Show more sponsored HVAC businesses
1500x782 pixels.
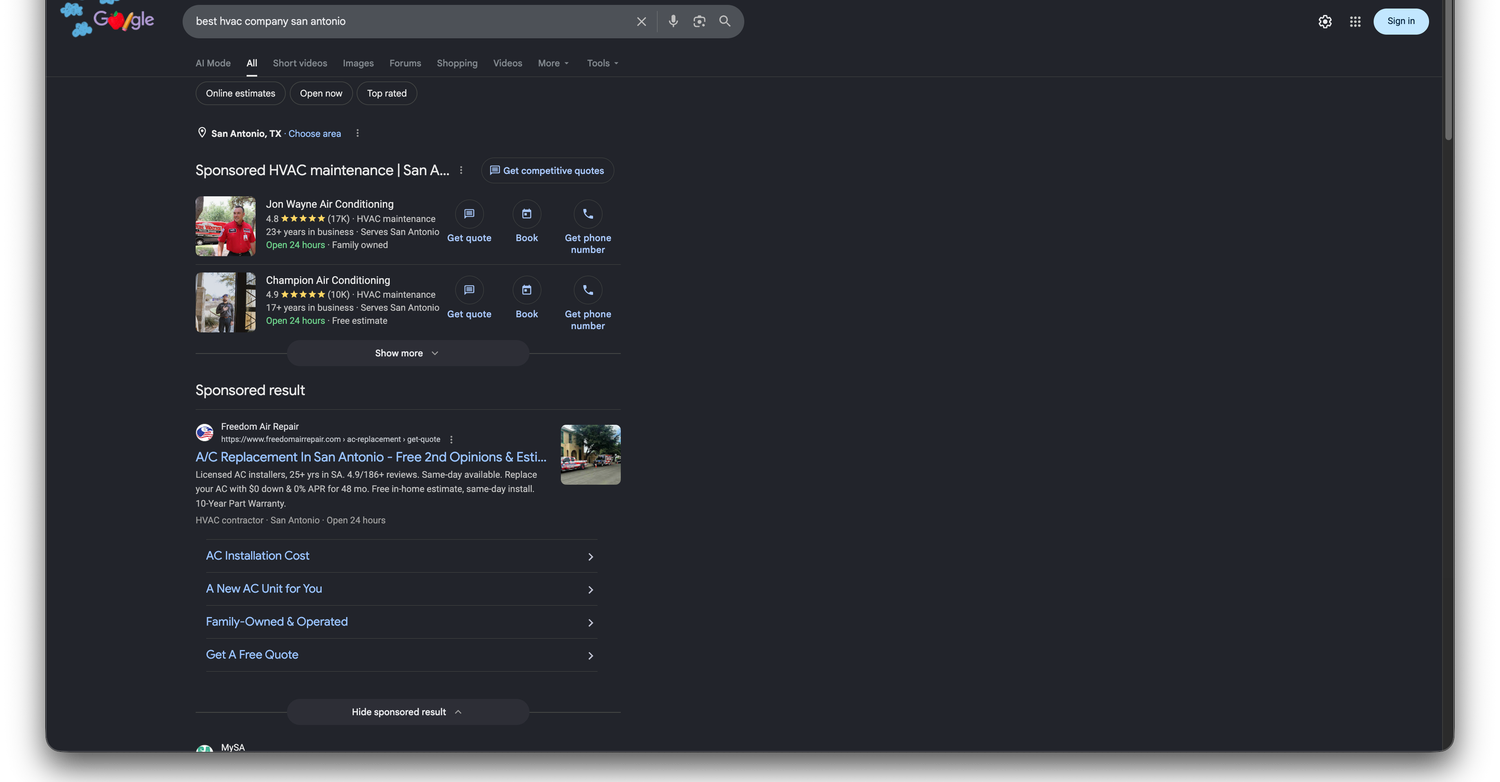point(408,353)
